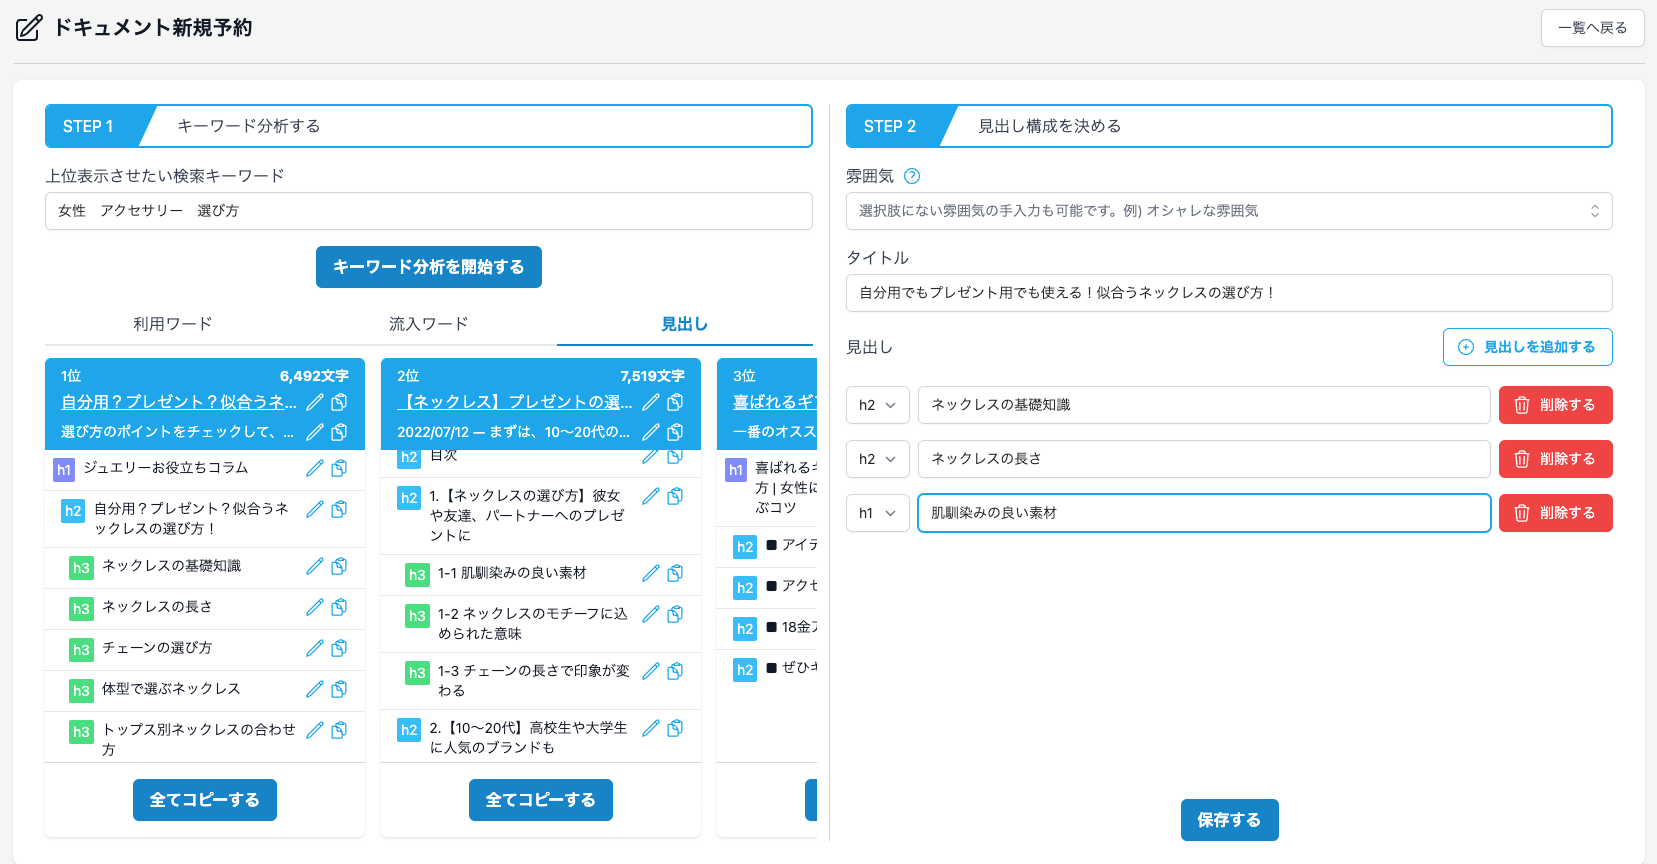Viewport: 1657px width, 864px height.
Task: Edit 1位 description 選び方のポイントをチェックして
Action: pyautogui.click(x=315, y=432)
